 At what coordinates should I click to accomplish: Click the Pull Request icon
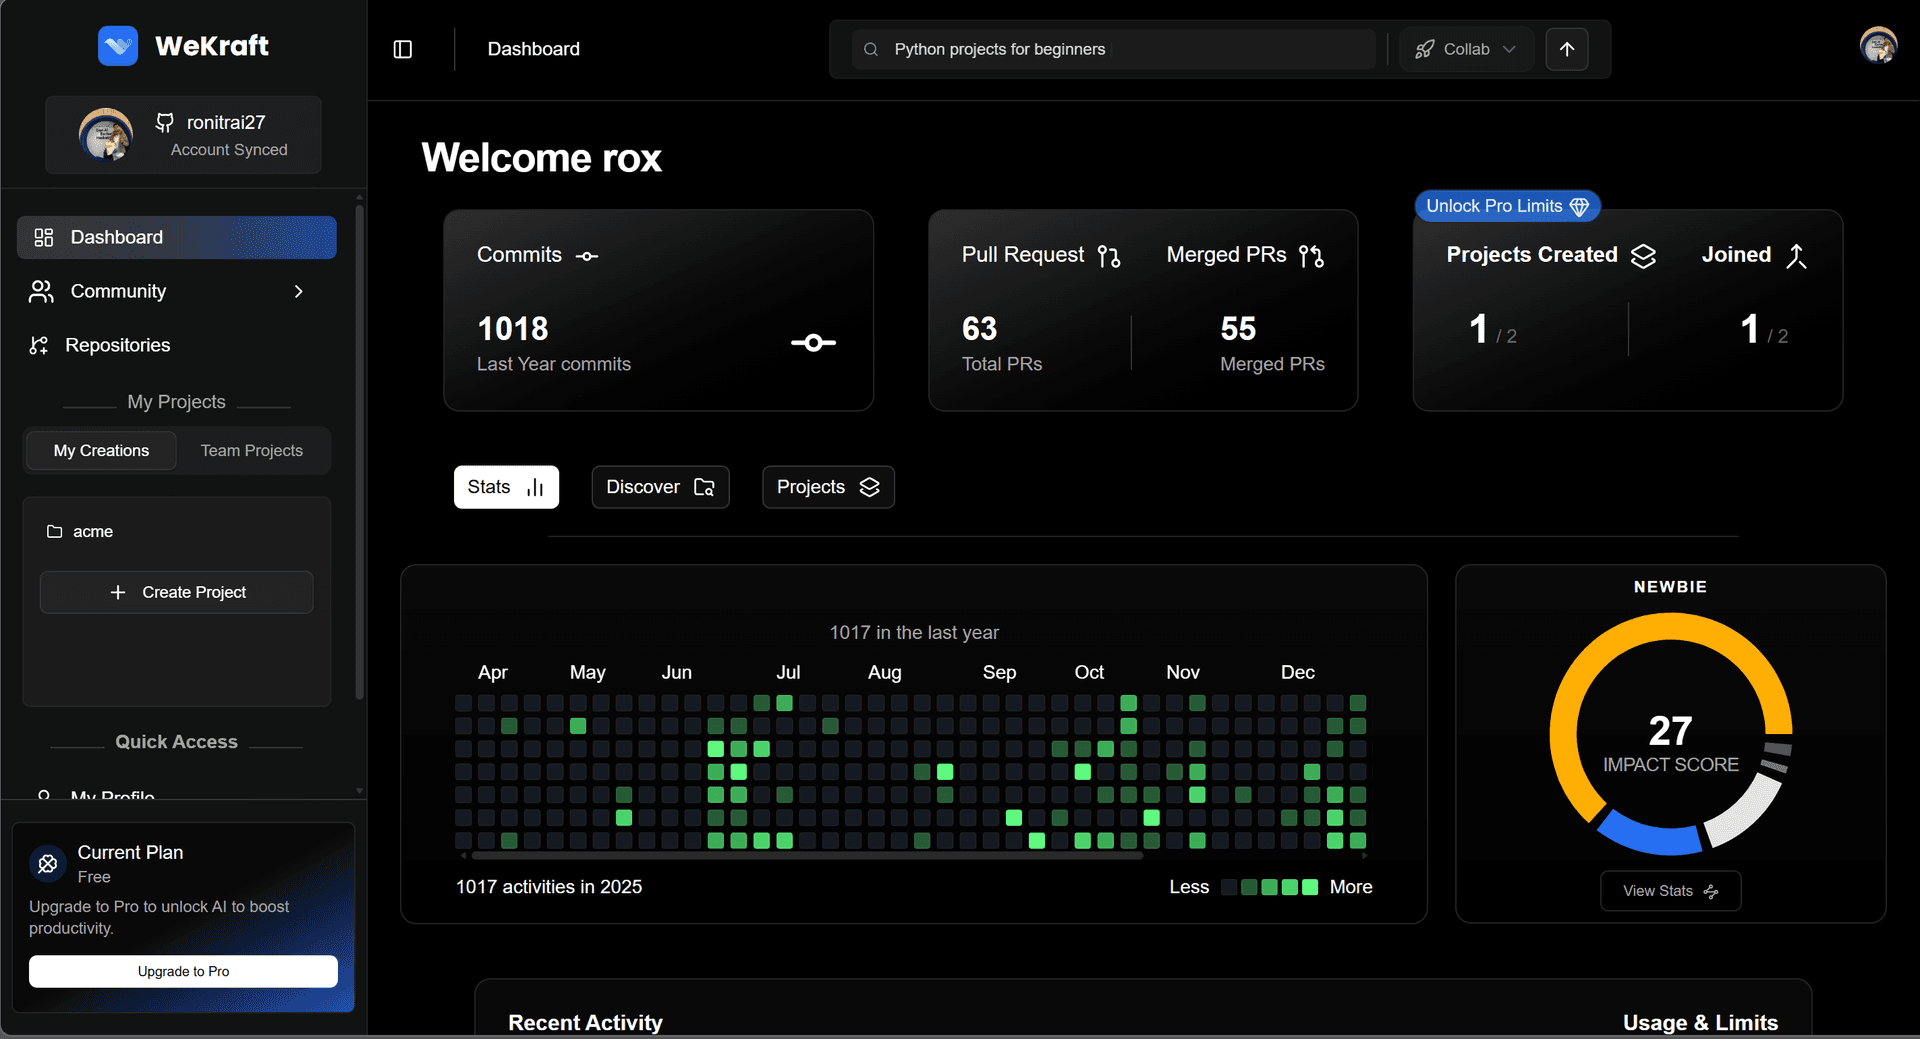pos(1108,256)
